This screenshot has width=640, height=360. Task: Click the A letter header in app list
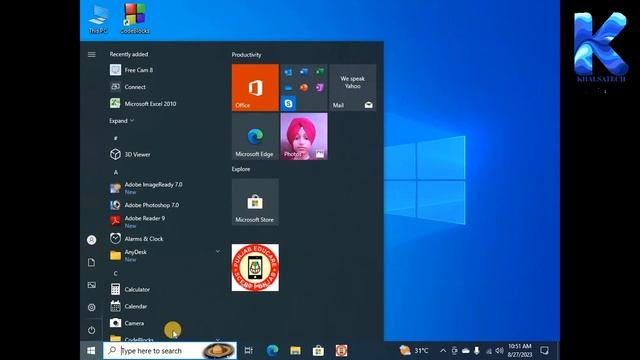[116, 172]
